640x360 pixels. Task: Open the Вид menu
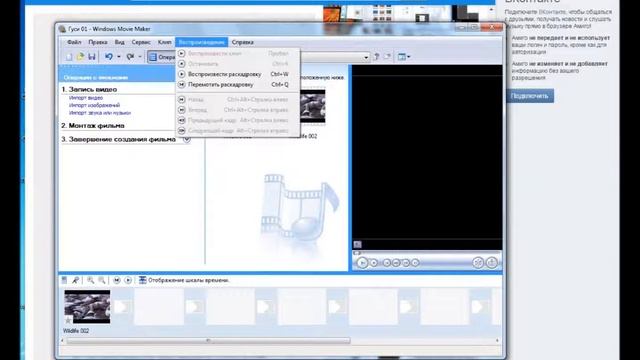pyautogui.click(x=119, y=42)
